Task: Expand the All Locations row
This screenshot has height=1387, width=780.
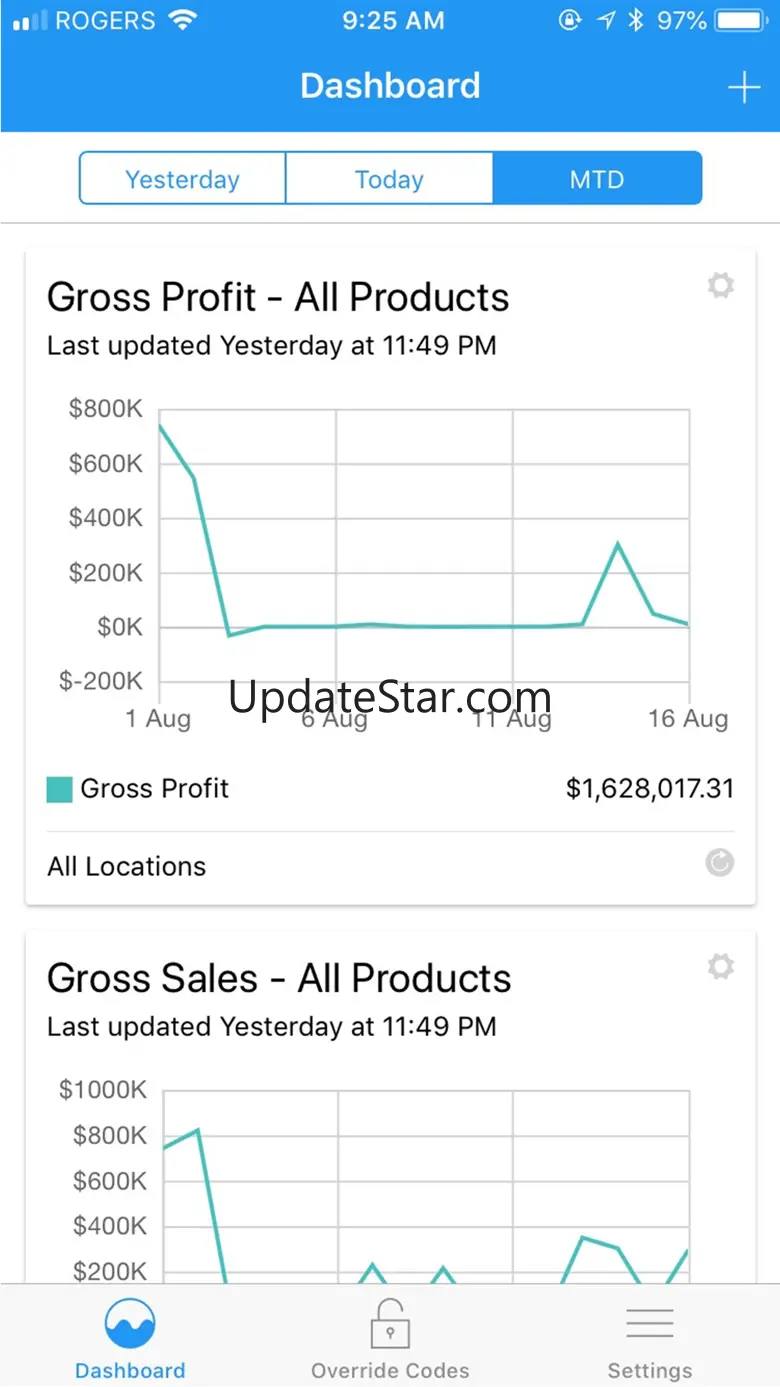Action: (x=390, y=866)
